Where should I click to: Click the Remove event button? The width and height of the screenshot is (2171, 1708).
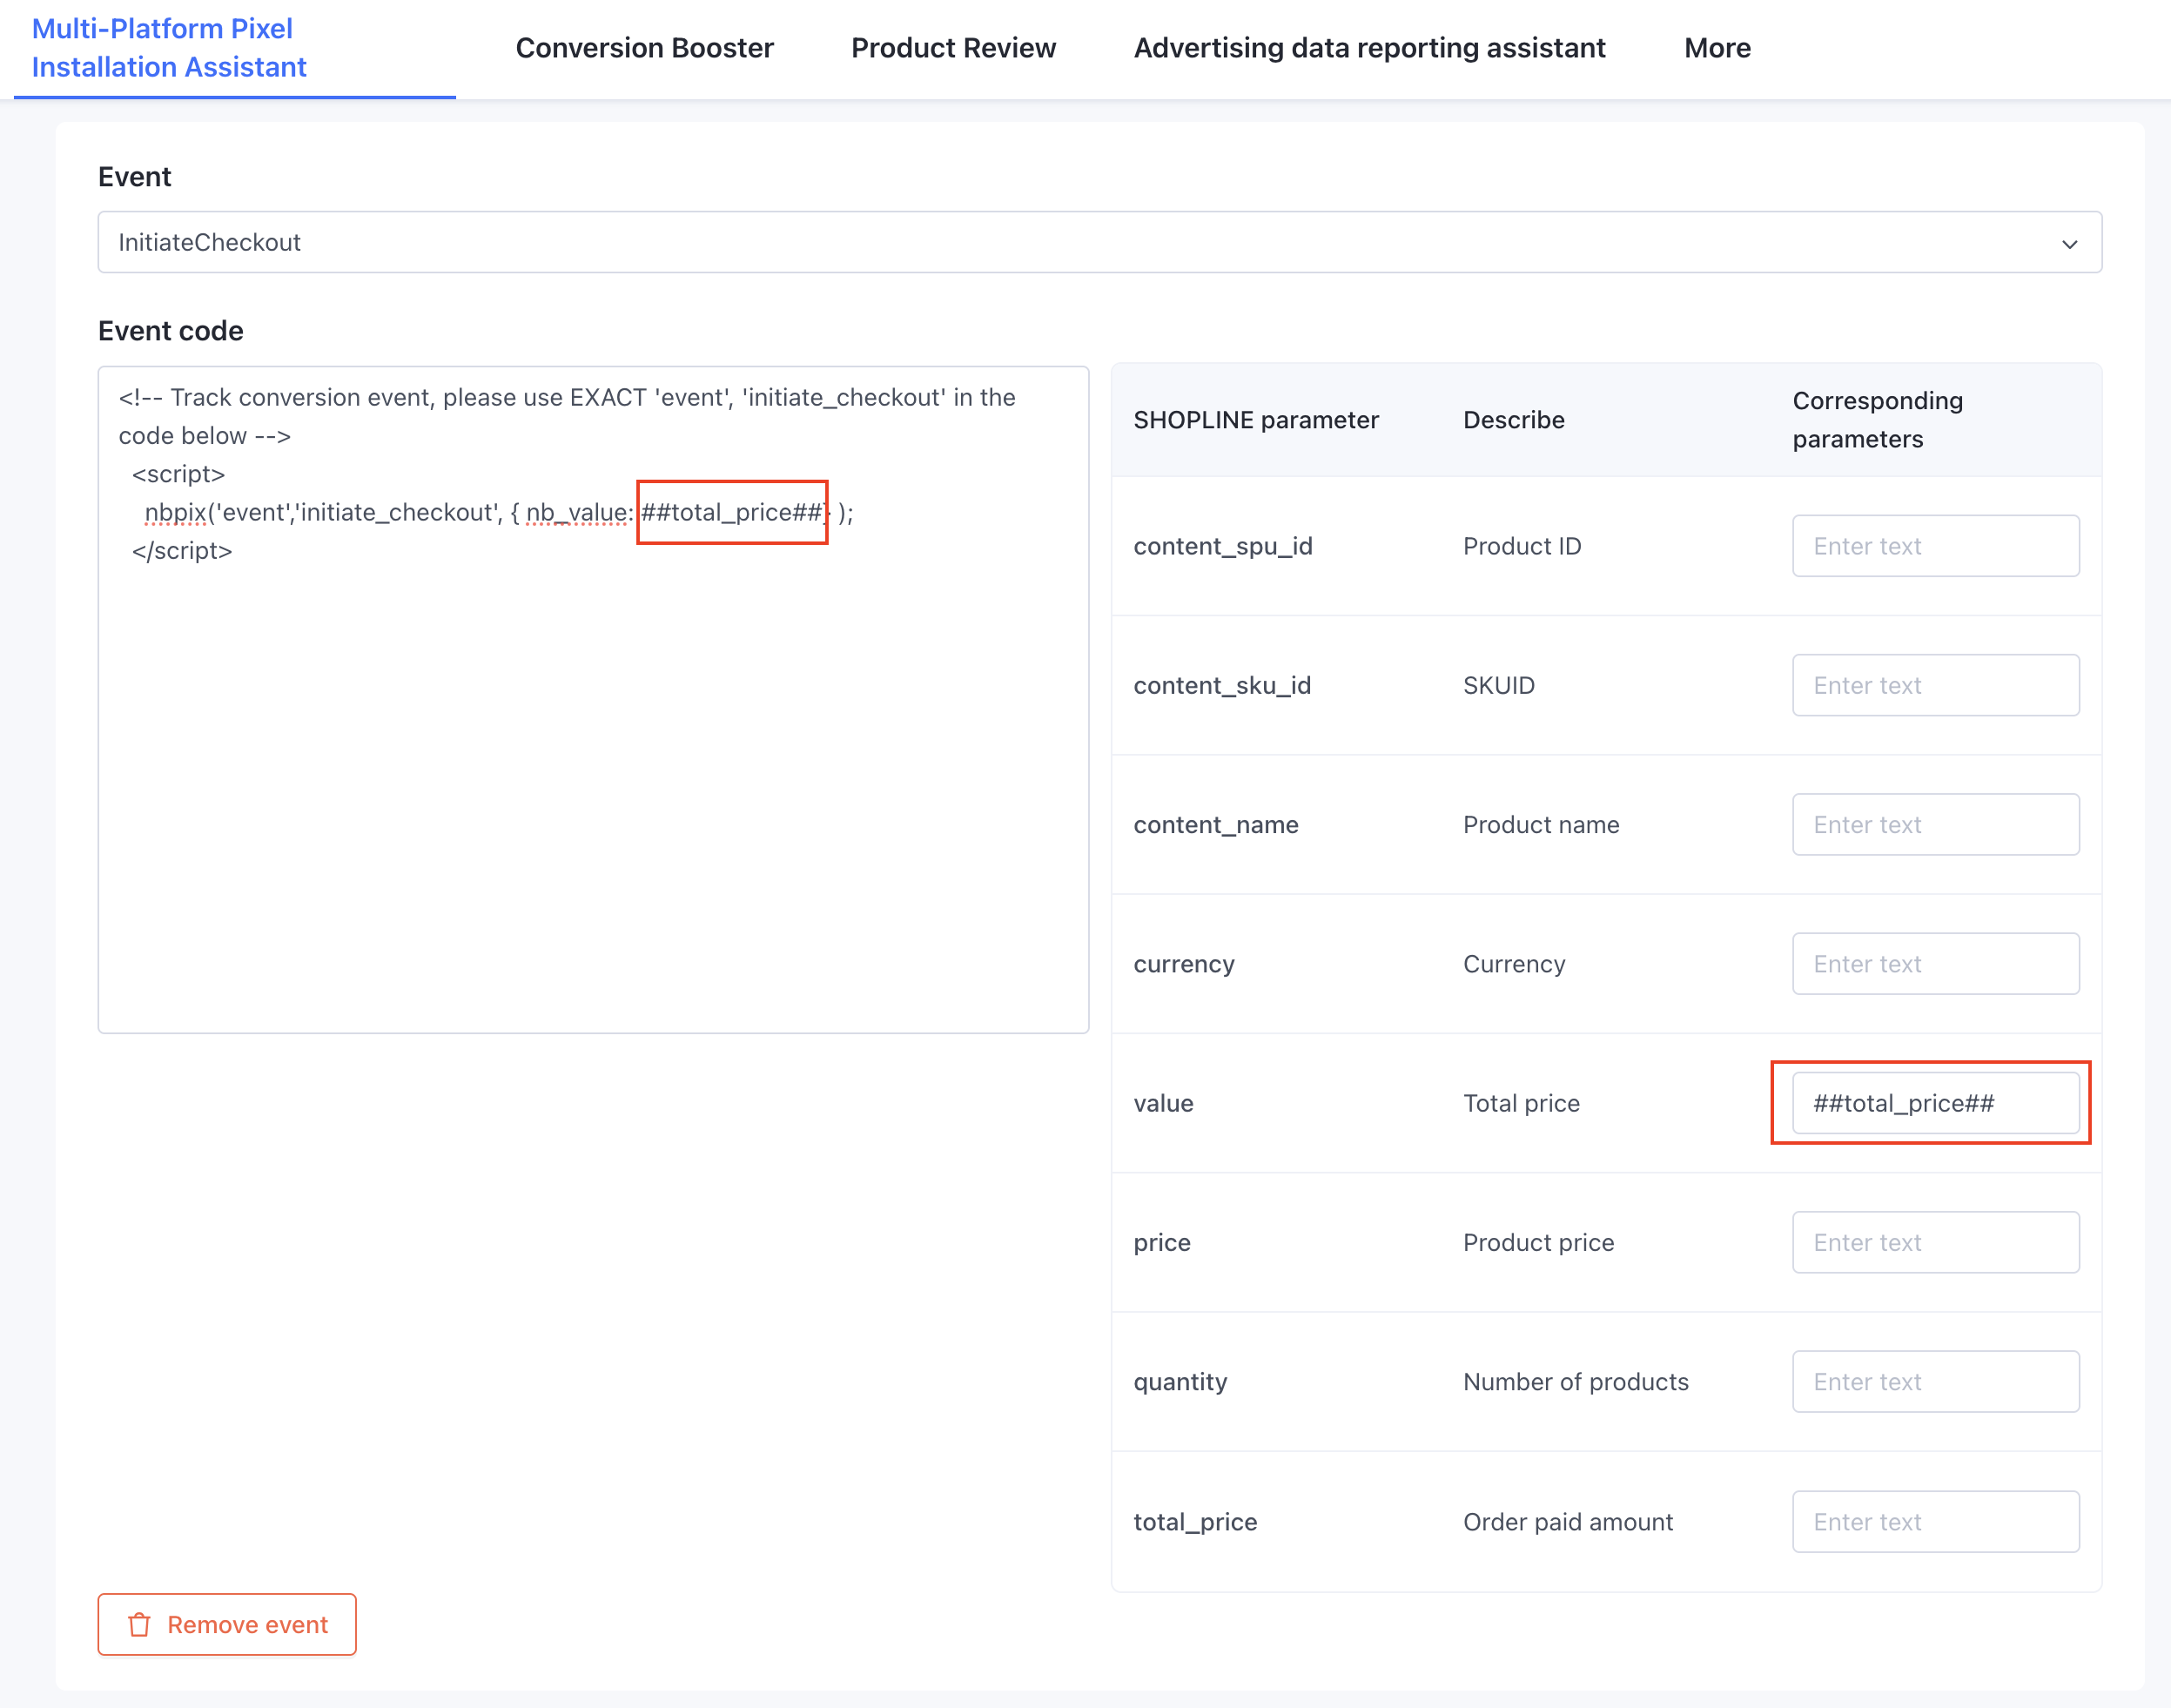(227, 1625)
